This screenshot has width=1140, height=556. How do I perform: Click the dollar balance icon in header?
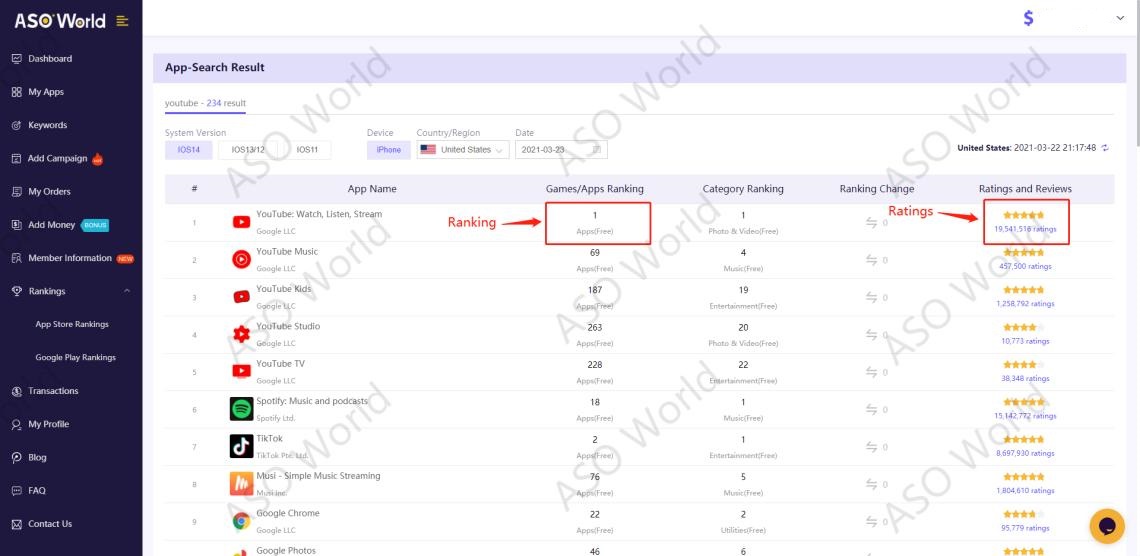pyautogui.click(x=1028, y=18)
